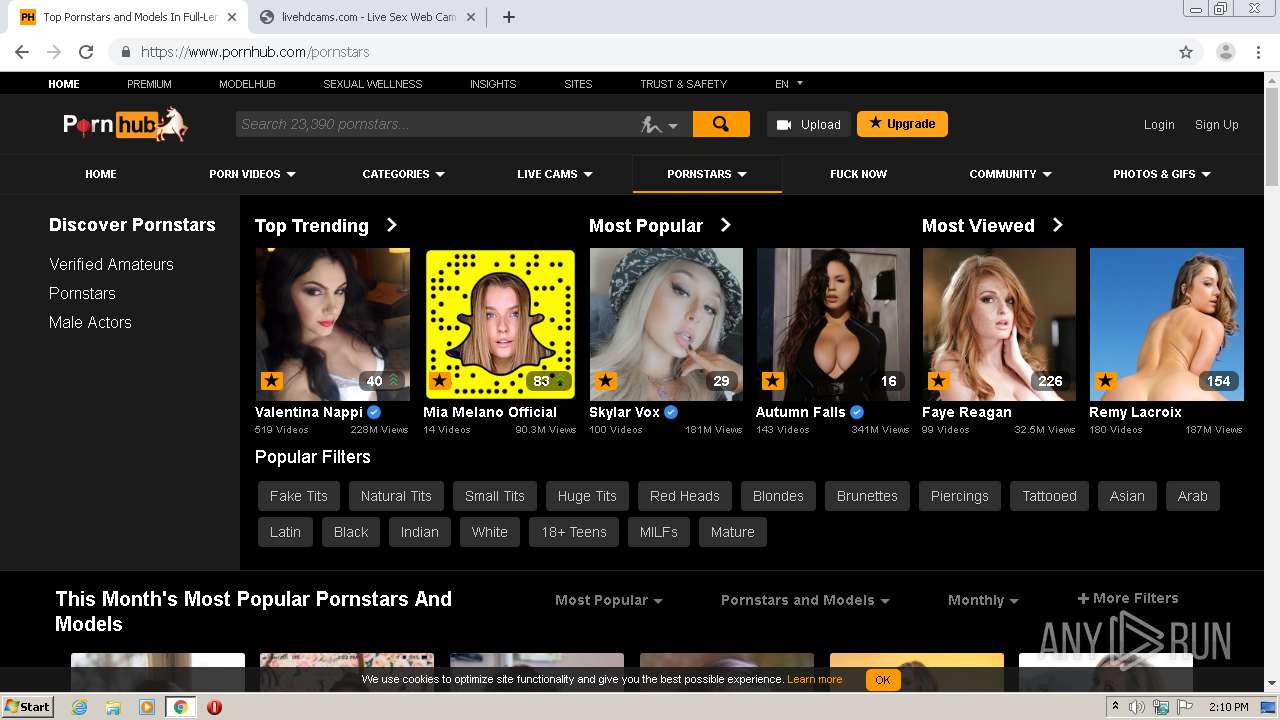Select HOME in the main navigation bar
The width and height of the screenshot is (1280, 720).
pos(100,174)
